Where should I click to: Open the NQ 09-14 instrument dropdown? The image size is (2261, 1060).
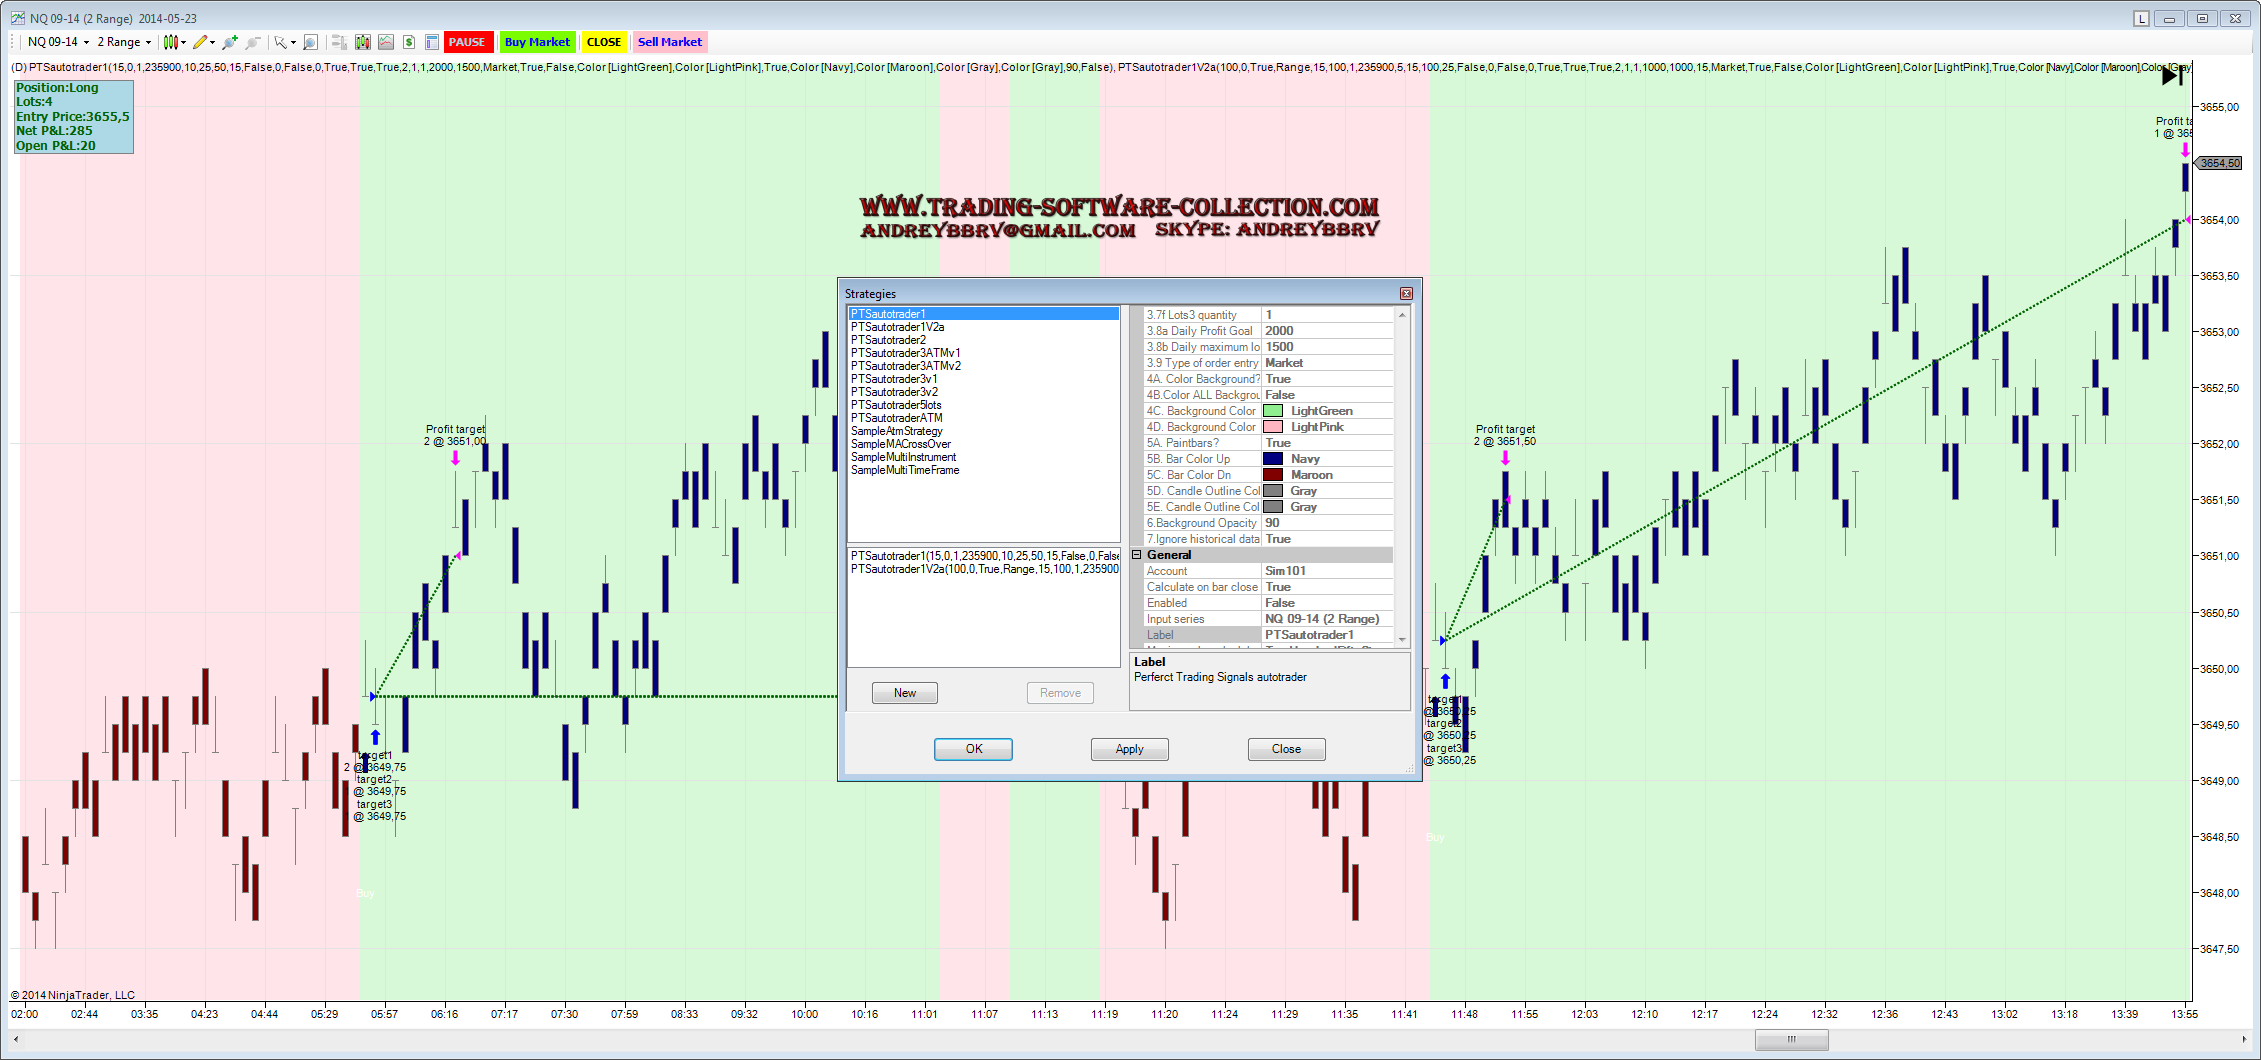[x=58, y=42]
